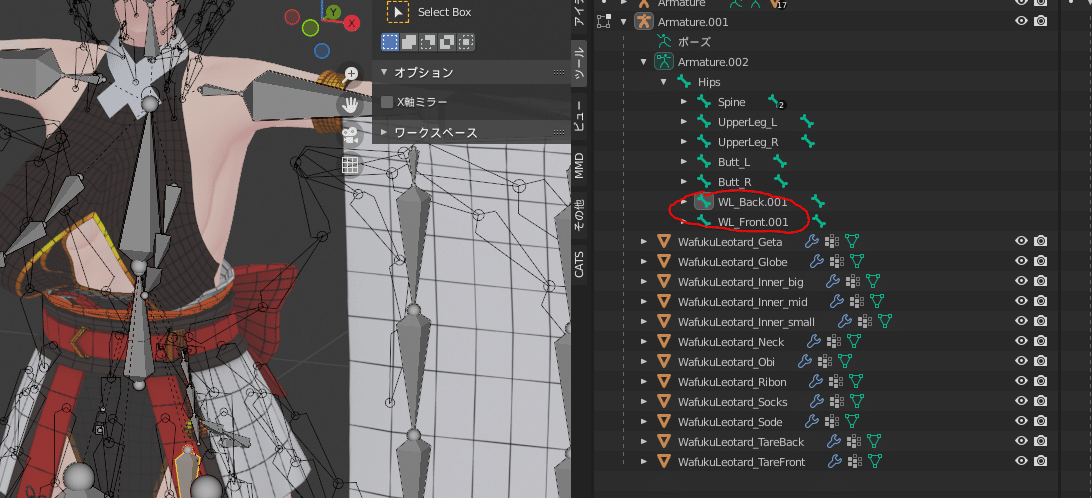Image resolution: width=1092 pixels, height=498 pixels.
Task: Choose the Intersect selection mode icon
Action: [466, 42]
